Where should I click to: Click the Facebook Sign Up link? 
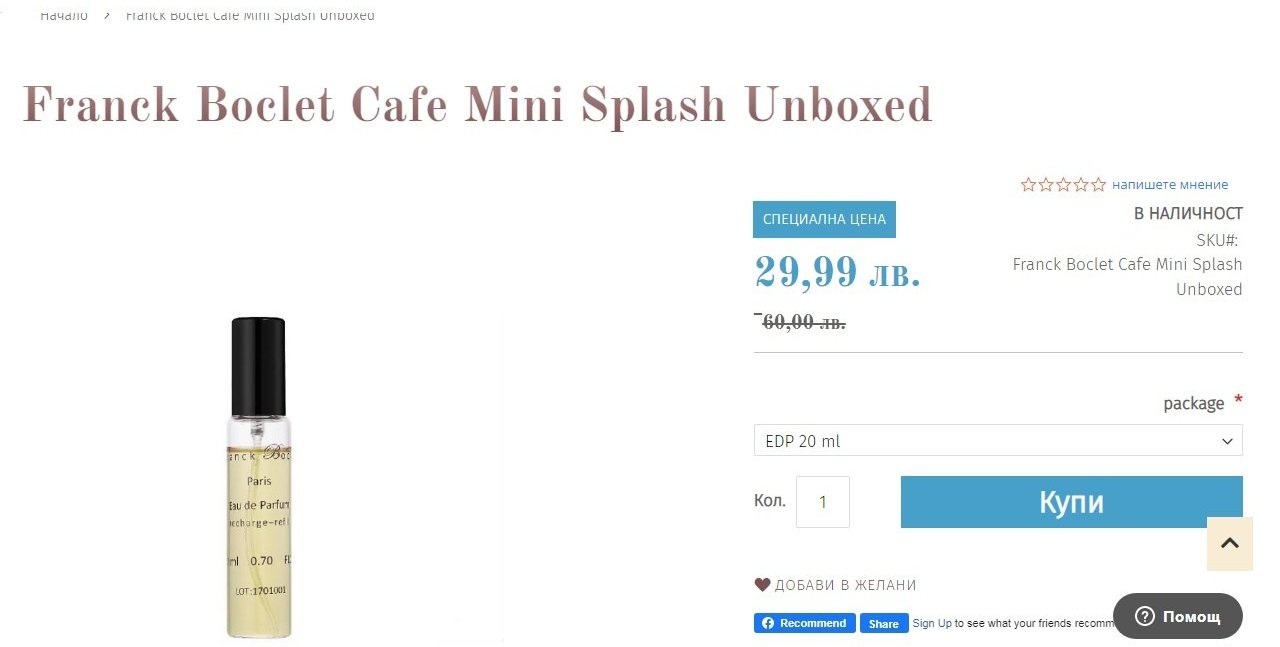(932, 623)
